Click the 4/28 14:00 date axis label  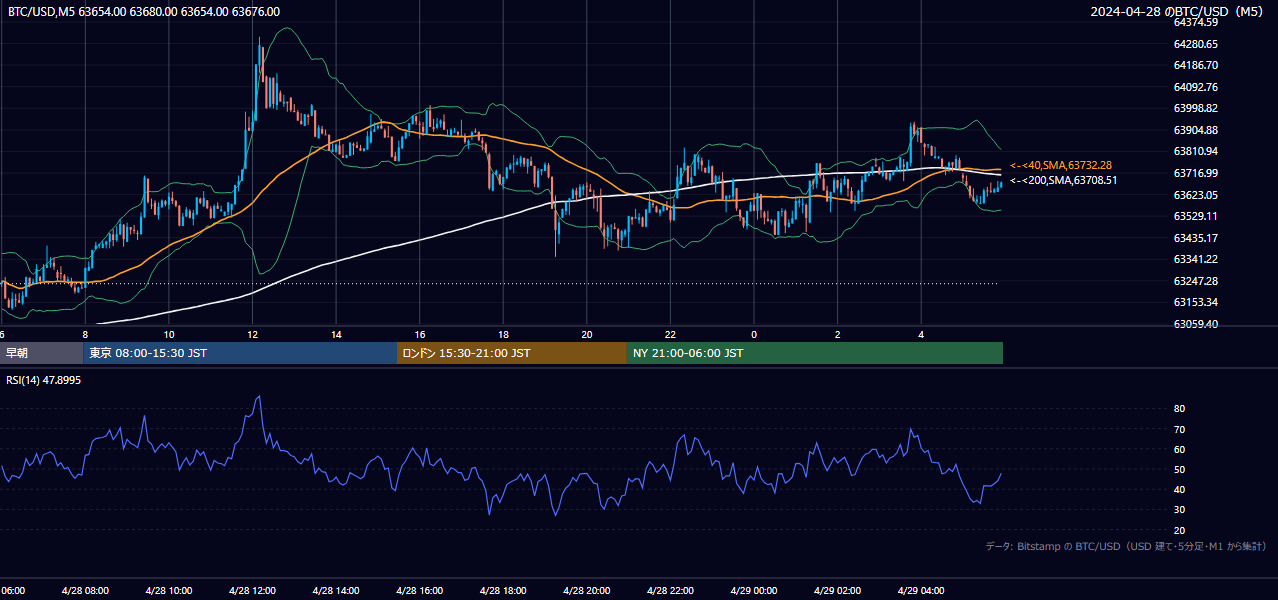point(336,591)
